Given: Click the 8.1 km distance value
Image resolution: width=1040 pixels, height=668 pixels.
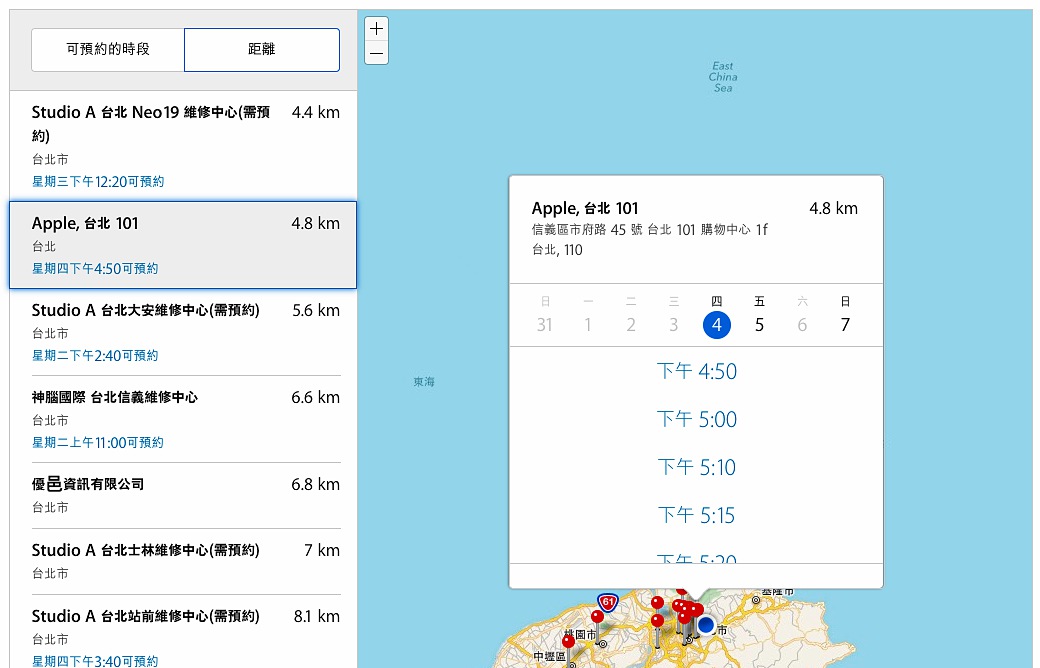Looking at the screenshot, I should tap(317, 616).
